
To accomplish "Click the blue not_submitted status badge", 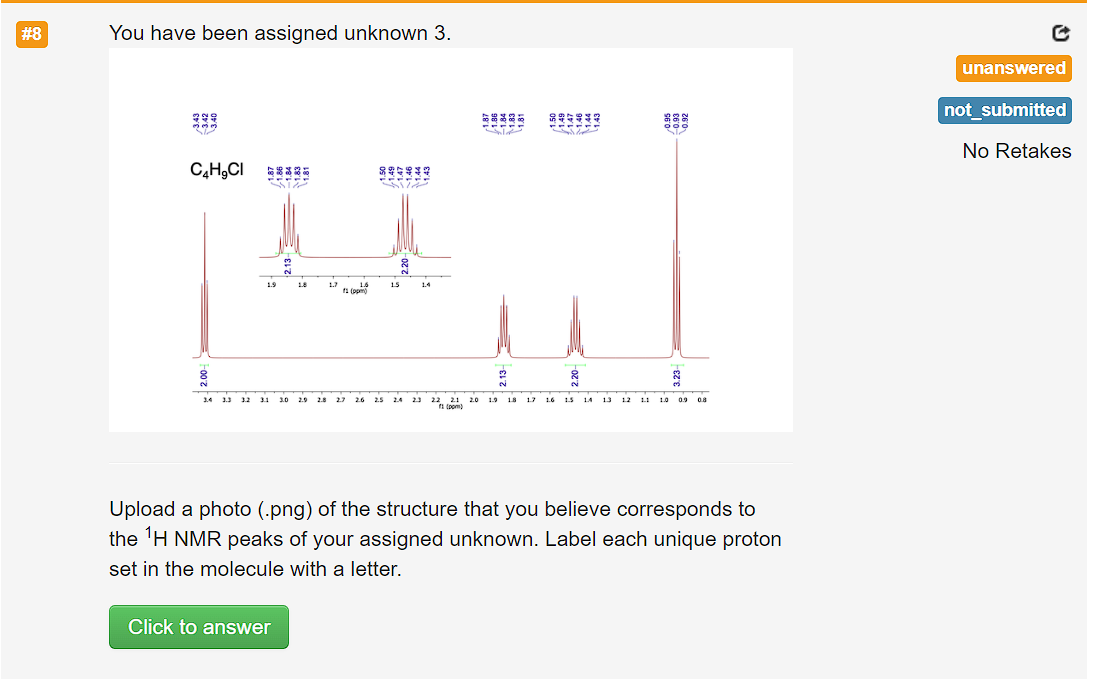I will [x=1004, y=110].
